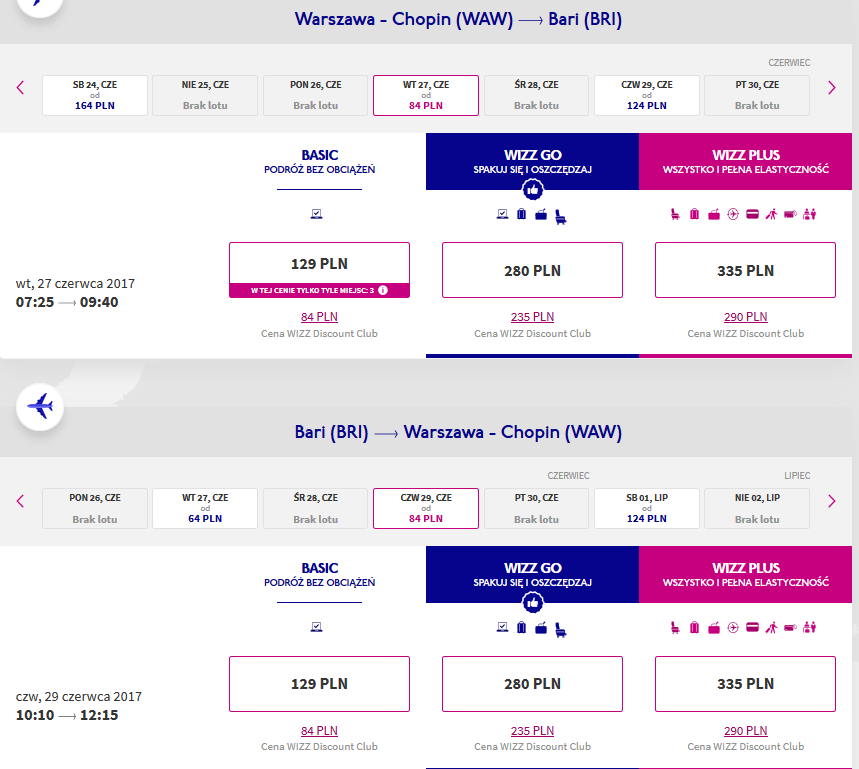Open outbound 235 PLN Discount Club price link
This screenshot has height=769, width=859.
pos(532,317)
